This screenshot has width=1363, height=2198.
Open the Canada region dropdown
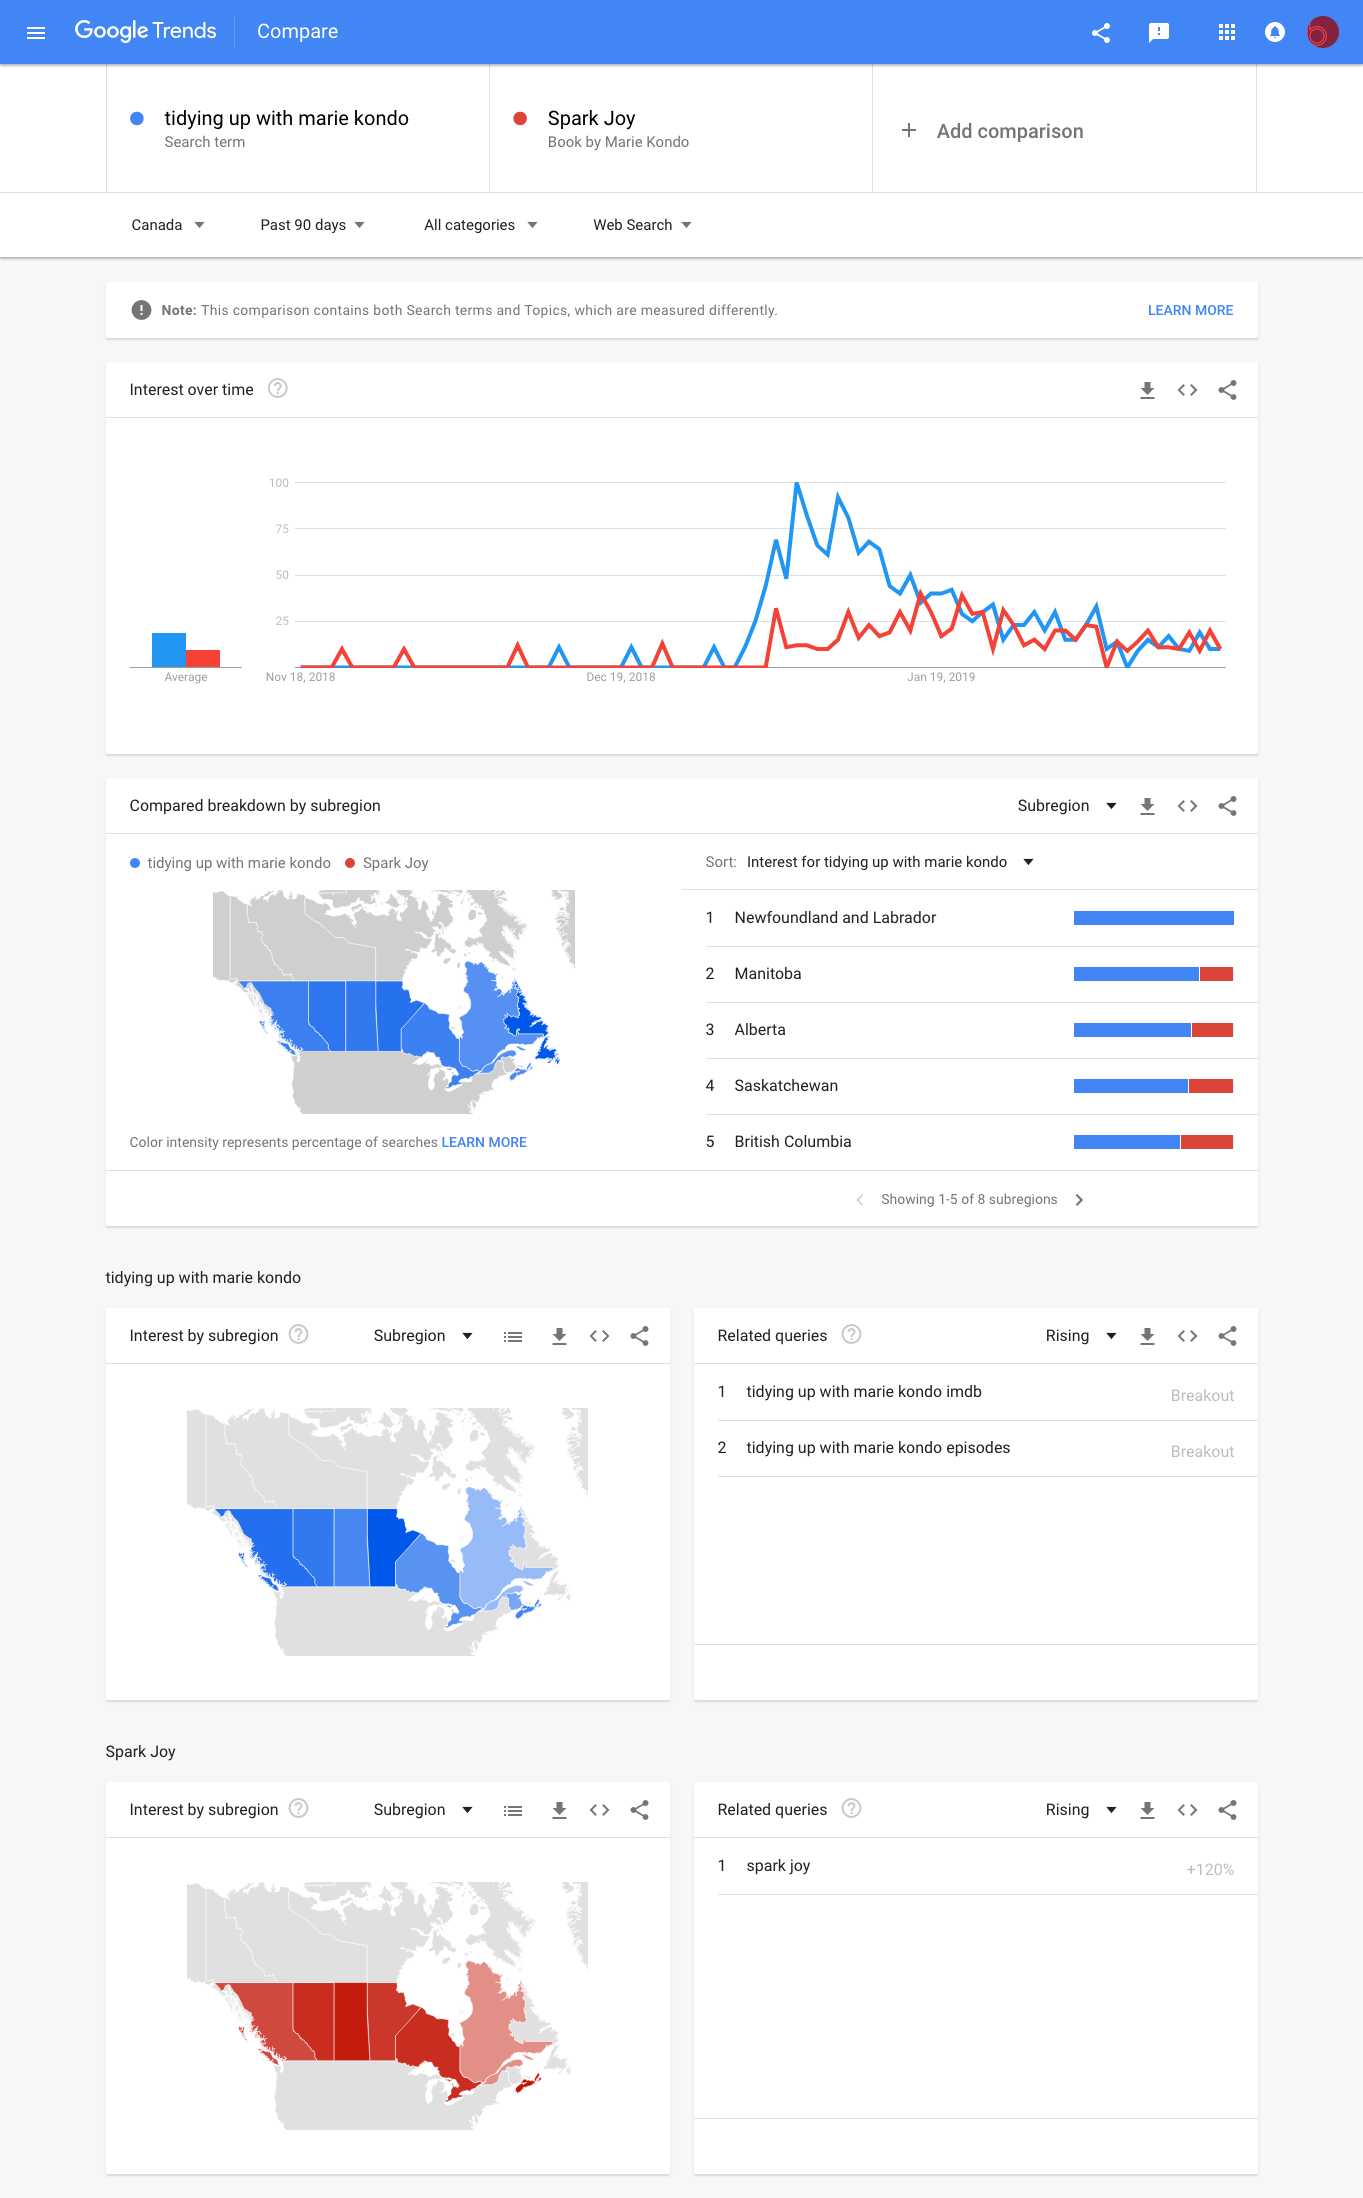point(168,225)
